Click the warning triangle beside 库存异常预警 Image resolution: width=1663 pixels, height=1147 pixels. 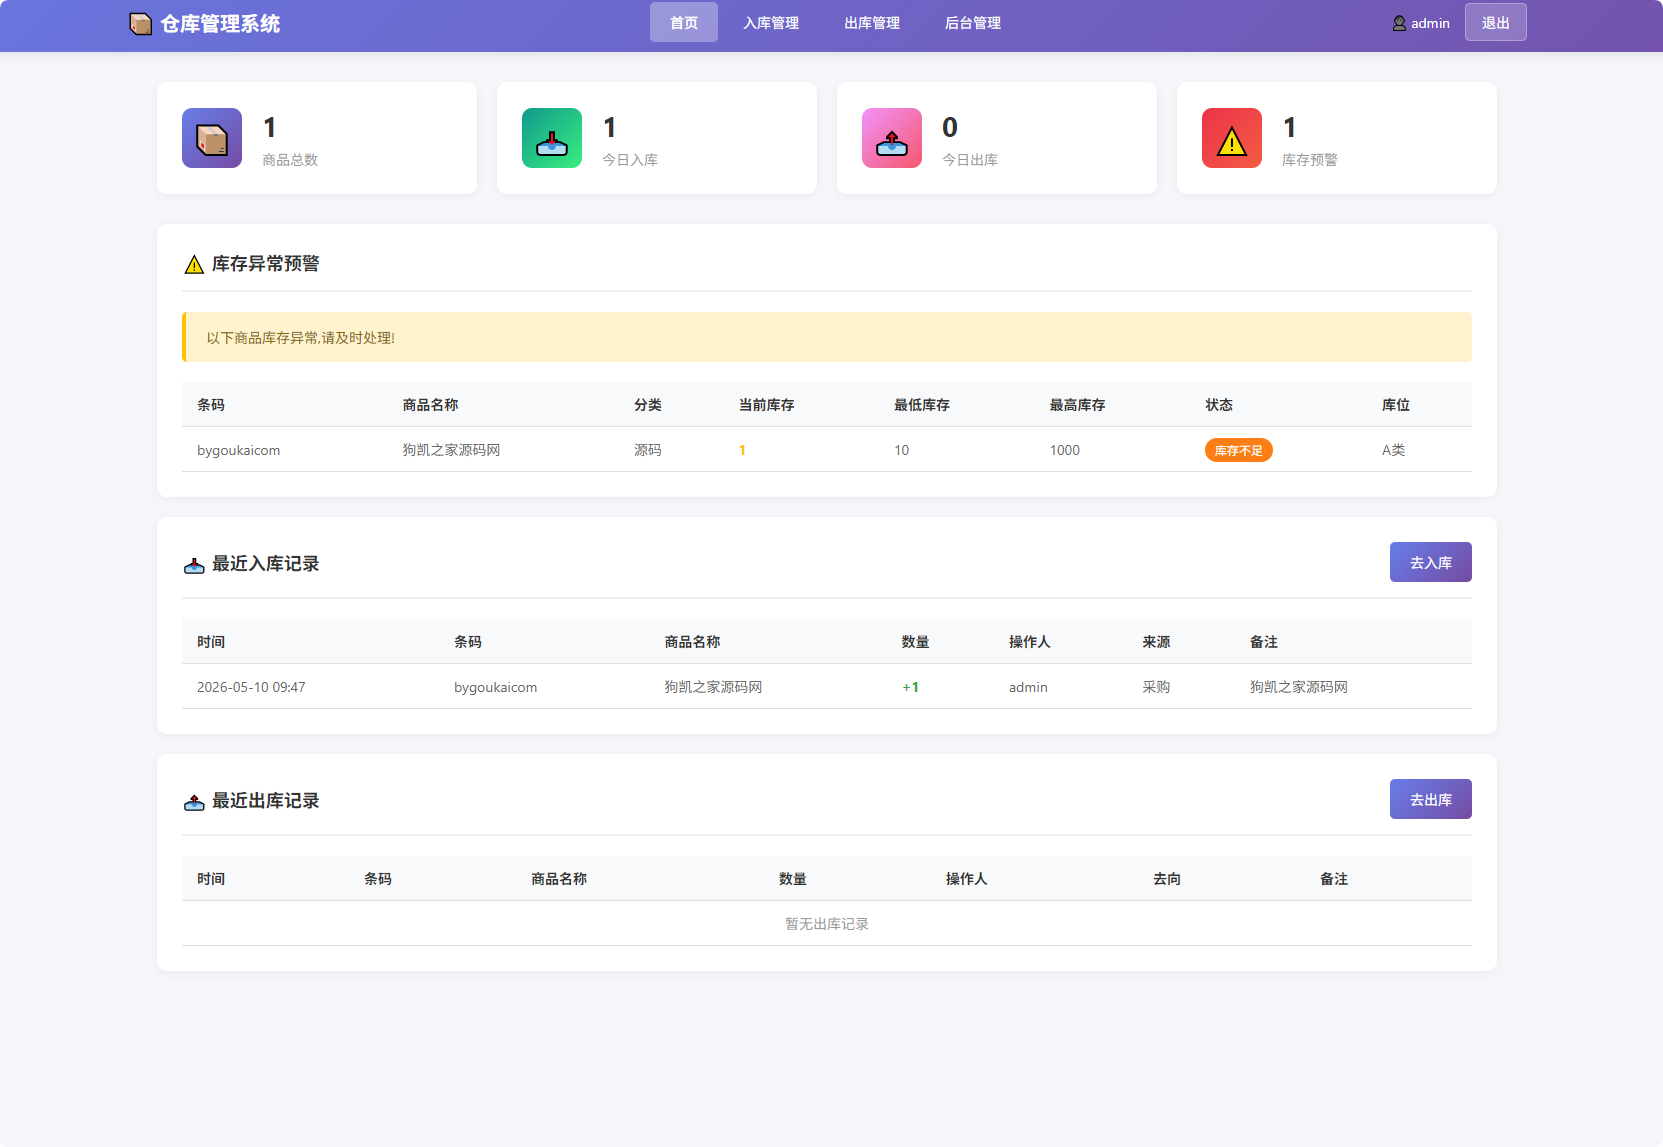(x=194, y=264)
